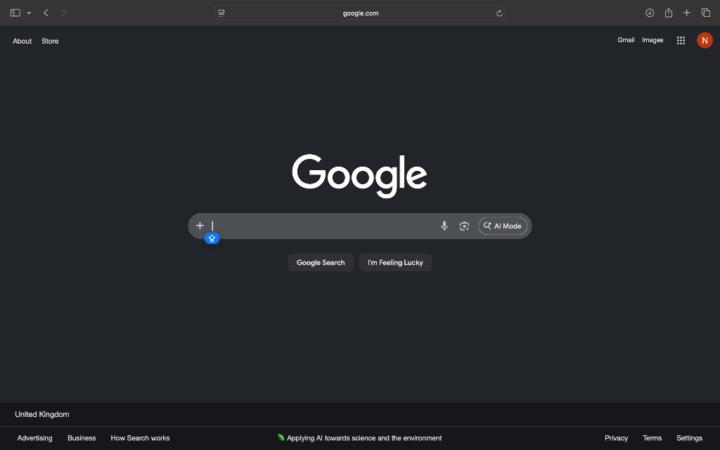Viewport: 720px width, 450px height.
Task: Open the Store link
Action: point(50,41)
